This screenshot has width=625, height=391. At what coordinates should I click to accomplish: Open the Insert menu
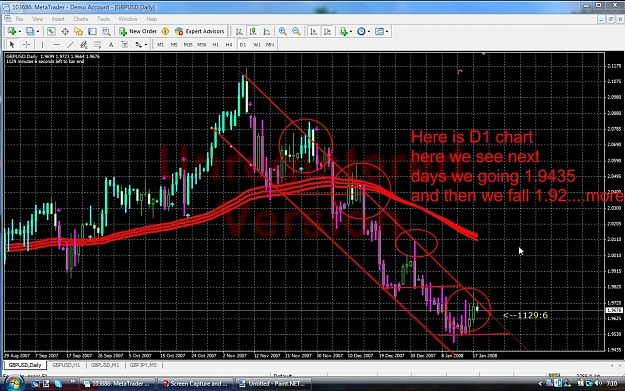pyautogui.click(x=58, y=19)
